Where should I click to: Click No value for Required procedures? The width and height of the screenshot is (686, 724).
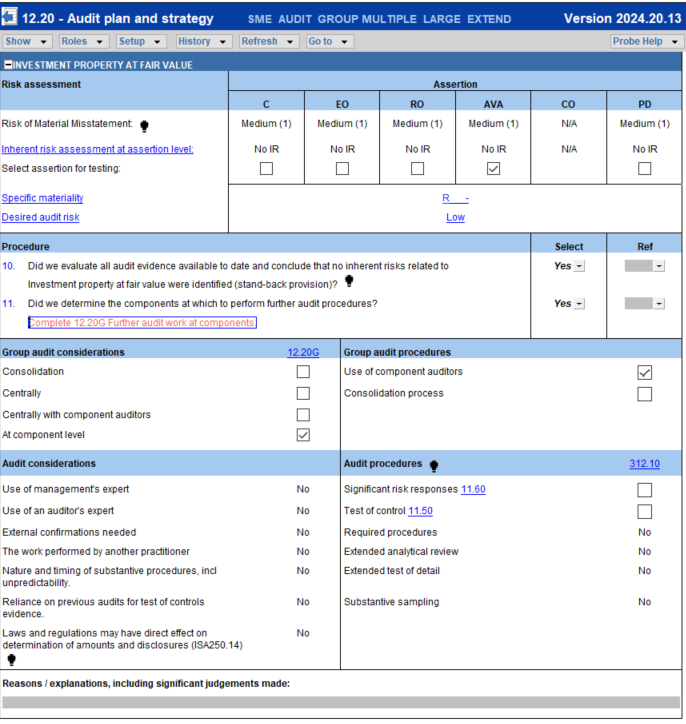(644, 532)
